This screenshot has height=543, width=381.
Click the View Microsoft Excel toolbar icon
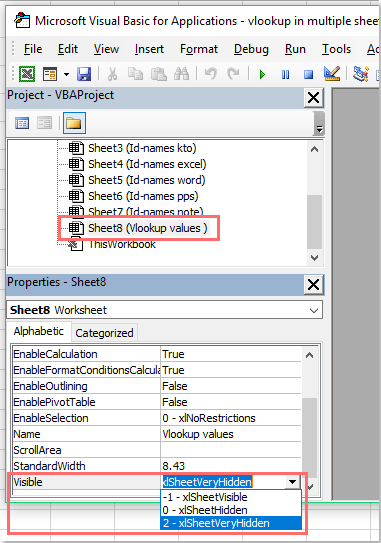[27, 74]
